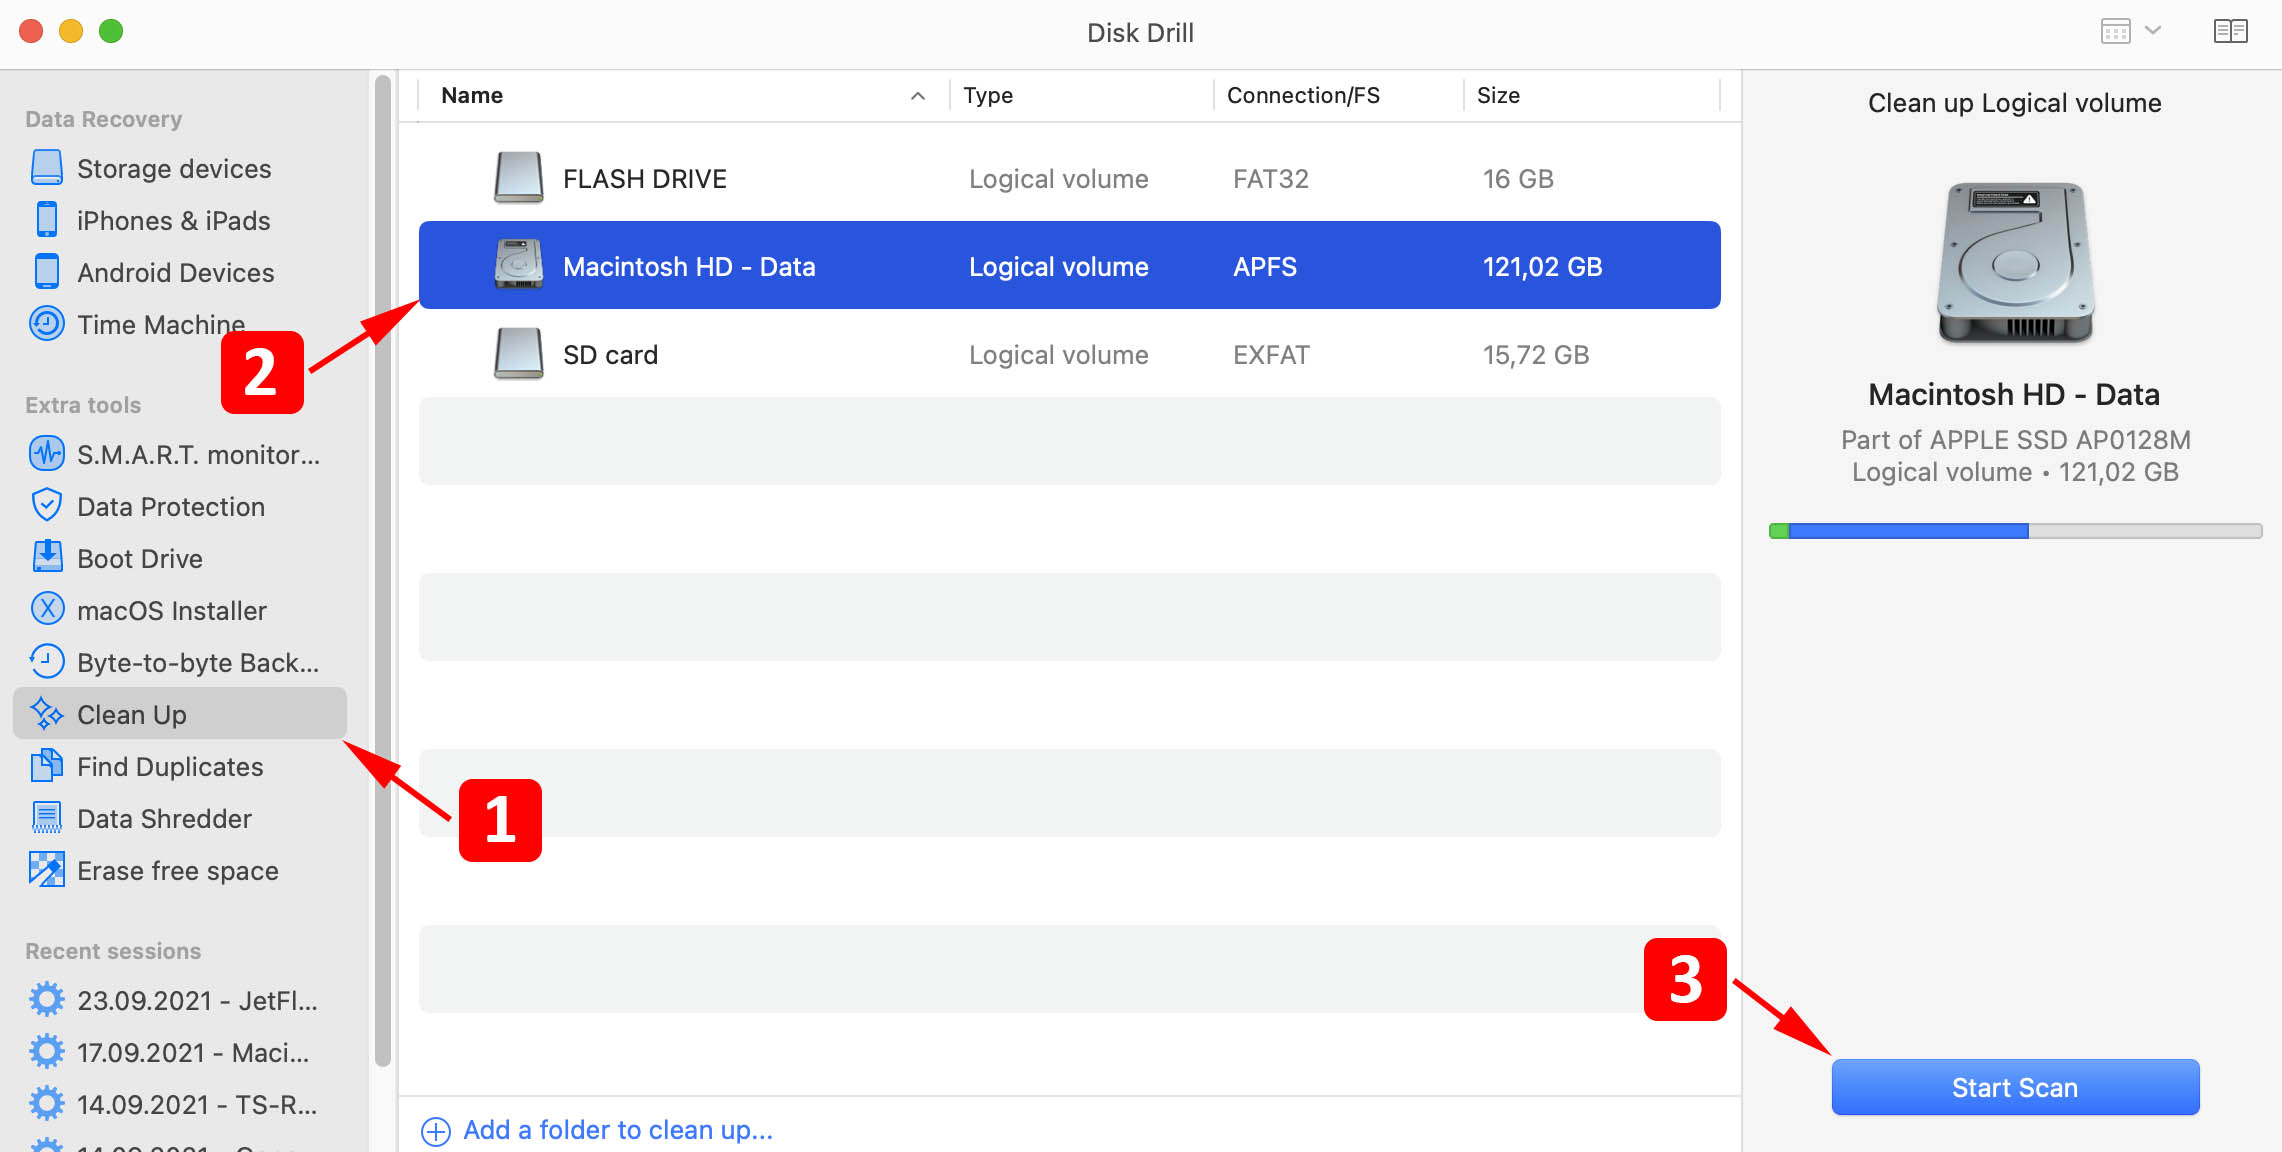Image resolution: width=2282 pixels, height=1152 pixels.
Task: Click Start Scan for Macintosh HD
Action: 2016,1087
